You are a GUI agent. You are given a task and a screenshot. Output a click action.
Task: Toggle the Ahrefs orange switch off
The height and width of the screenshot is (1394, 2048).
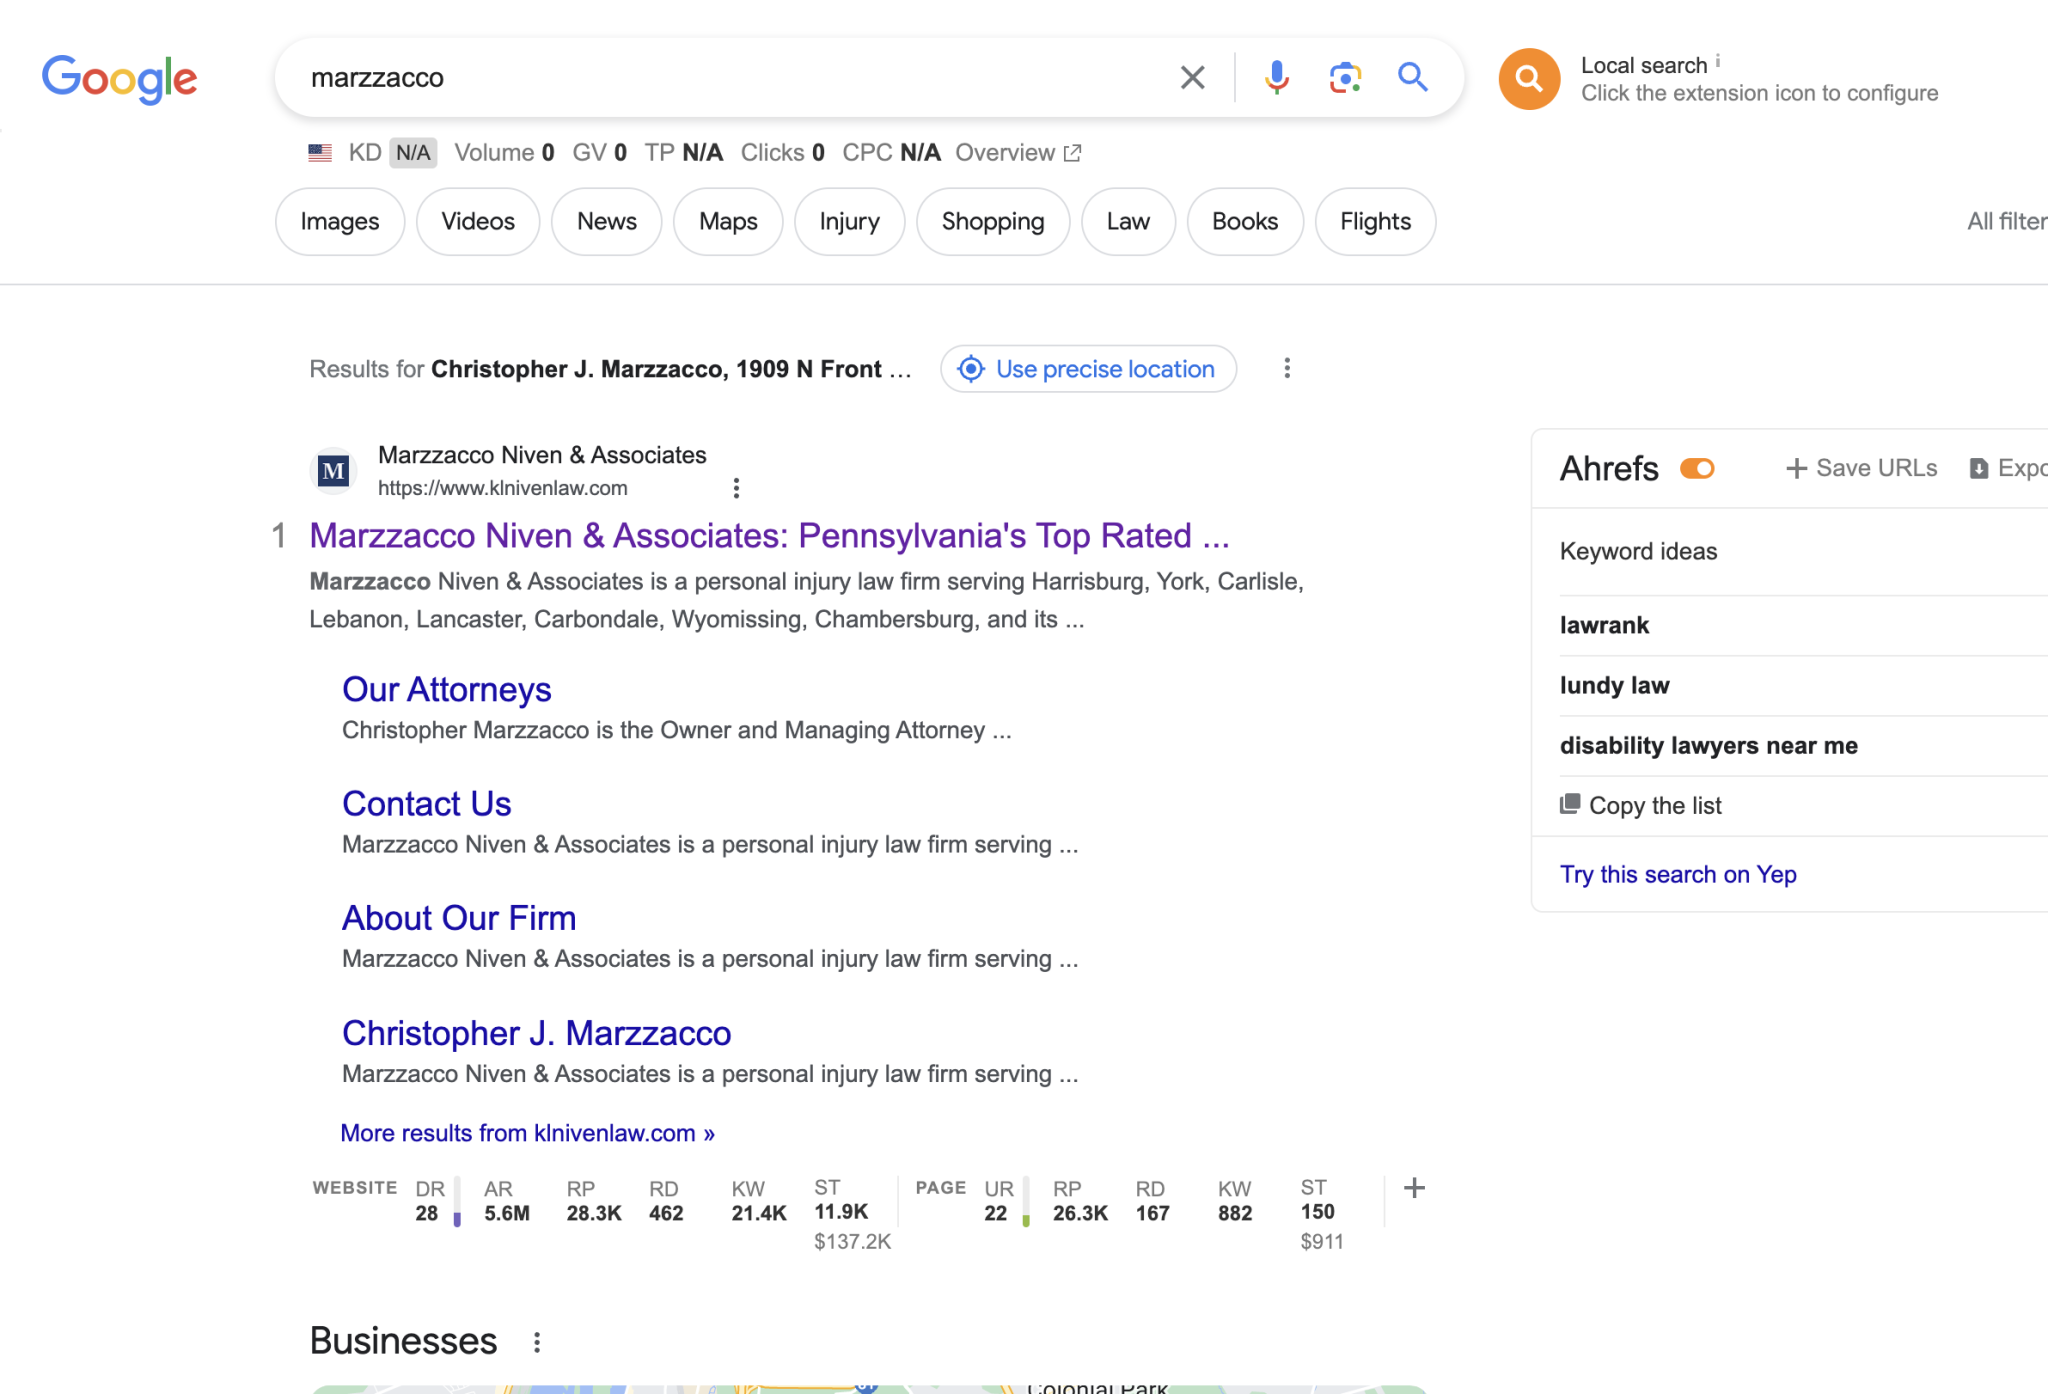tap(1697, 468)
